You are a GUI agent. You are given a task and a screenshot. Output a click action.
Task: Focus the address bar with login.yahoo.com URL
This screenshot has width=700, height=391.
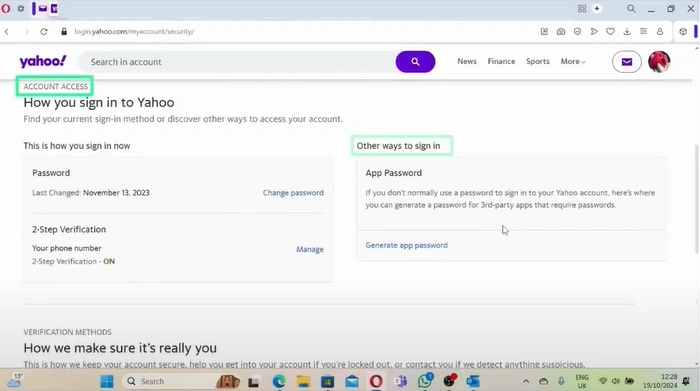134,32
